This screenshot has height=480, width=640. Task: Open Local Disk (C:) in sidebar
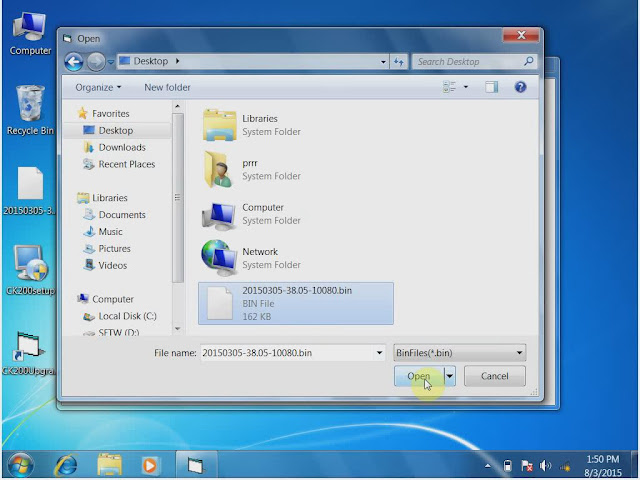point(127,316)
